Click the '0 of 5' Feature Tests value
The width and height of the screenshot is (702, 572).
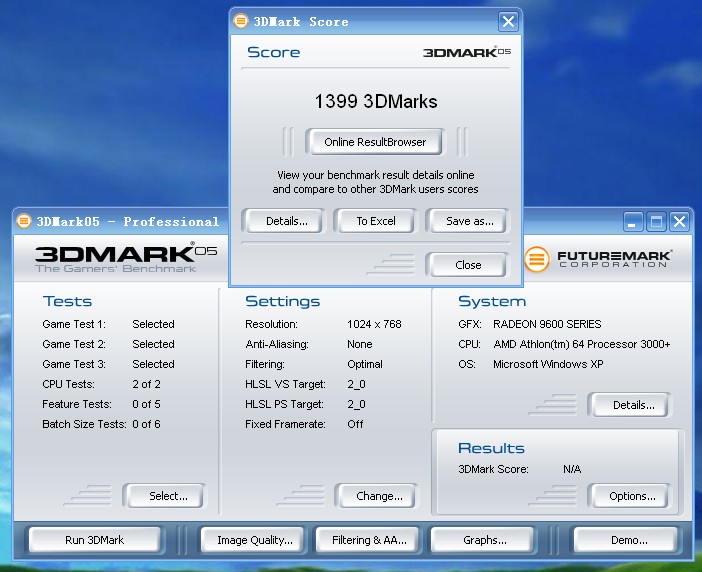coord(146,404)
